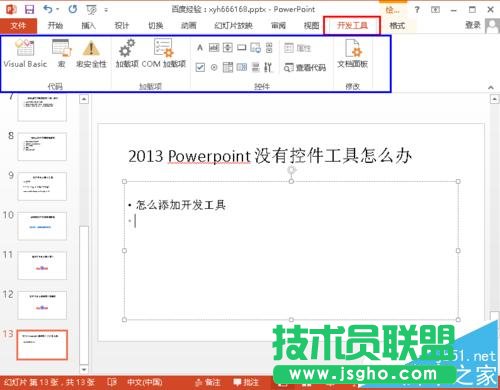Select slide 11 thumbnail
Viewport: 500px width, 390px height.
point(42,265)
